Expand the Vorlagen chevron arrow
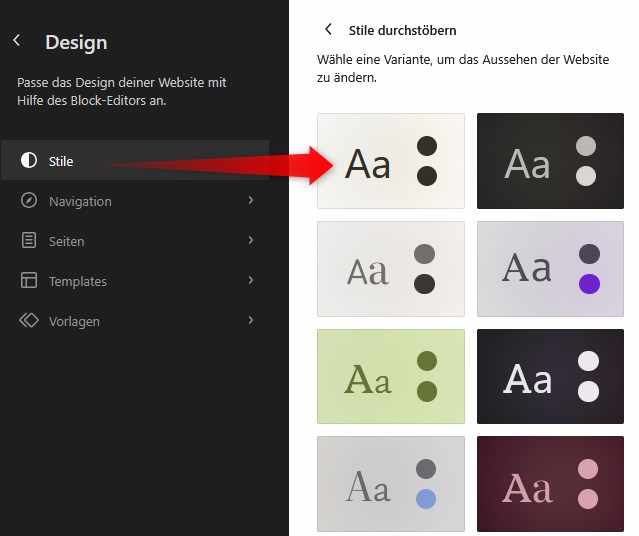 (x=251, y=320)
